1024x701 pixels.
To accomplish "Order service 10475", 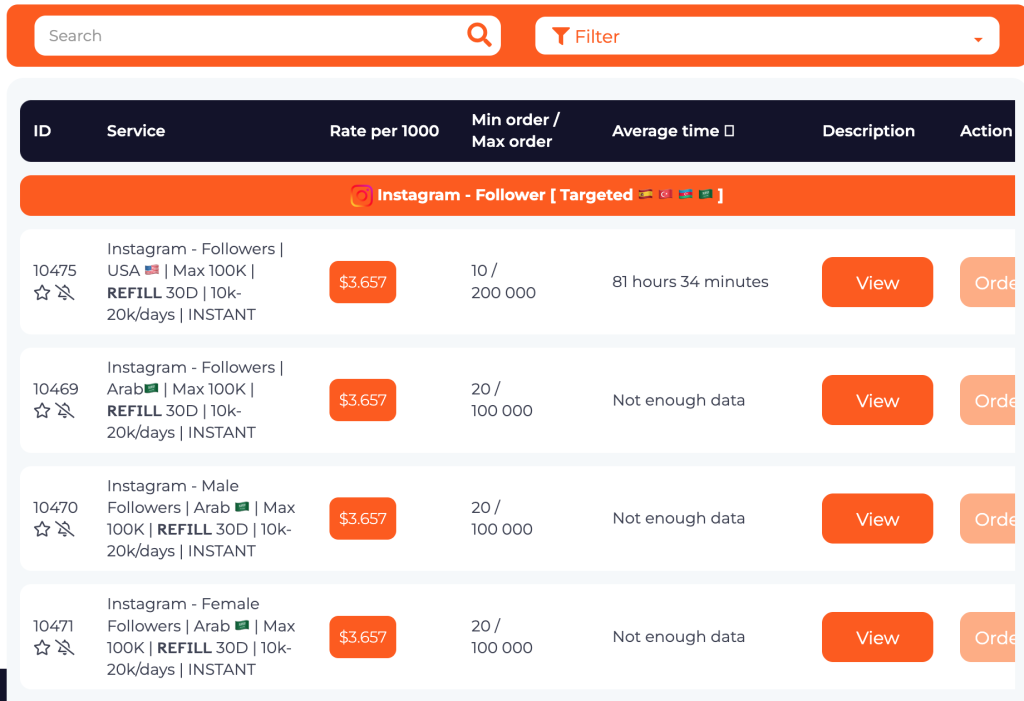I will (987, 282).
